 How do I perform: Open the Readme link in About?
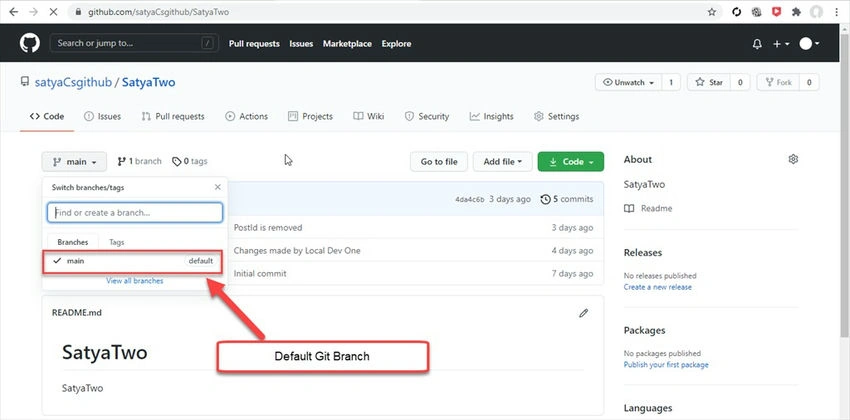click(648, 208)
